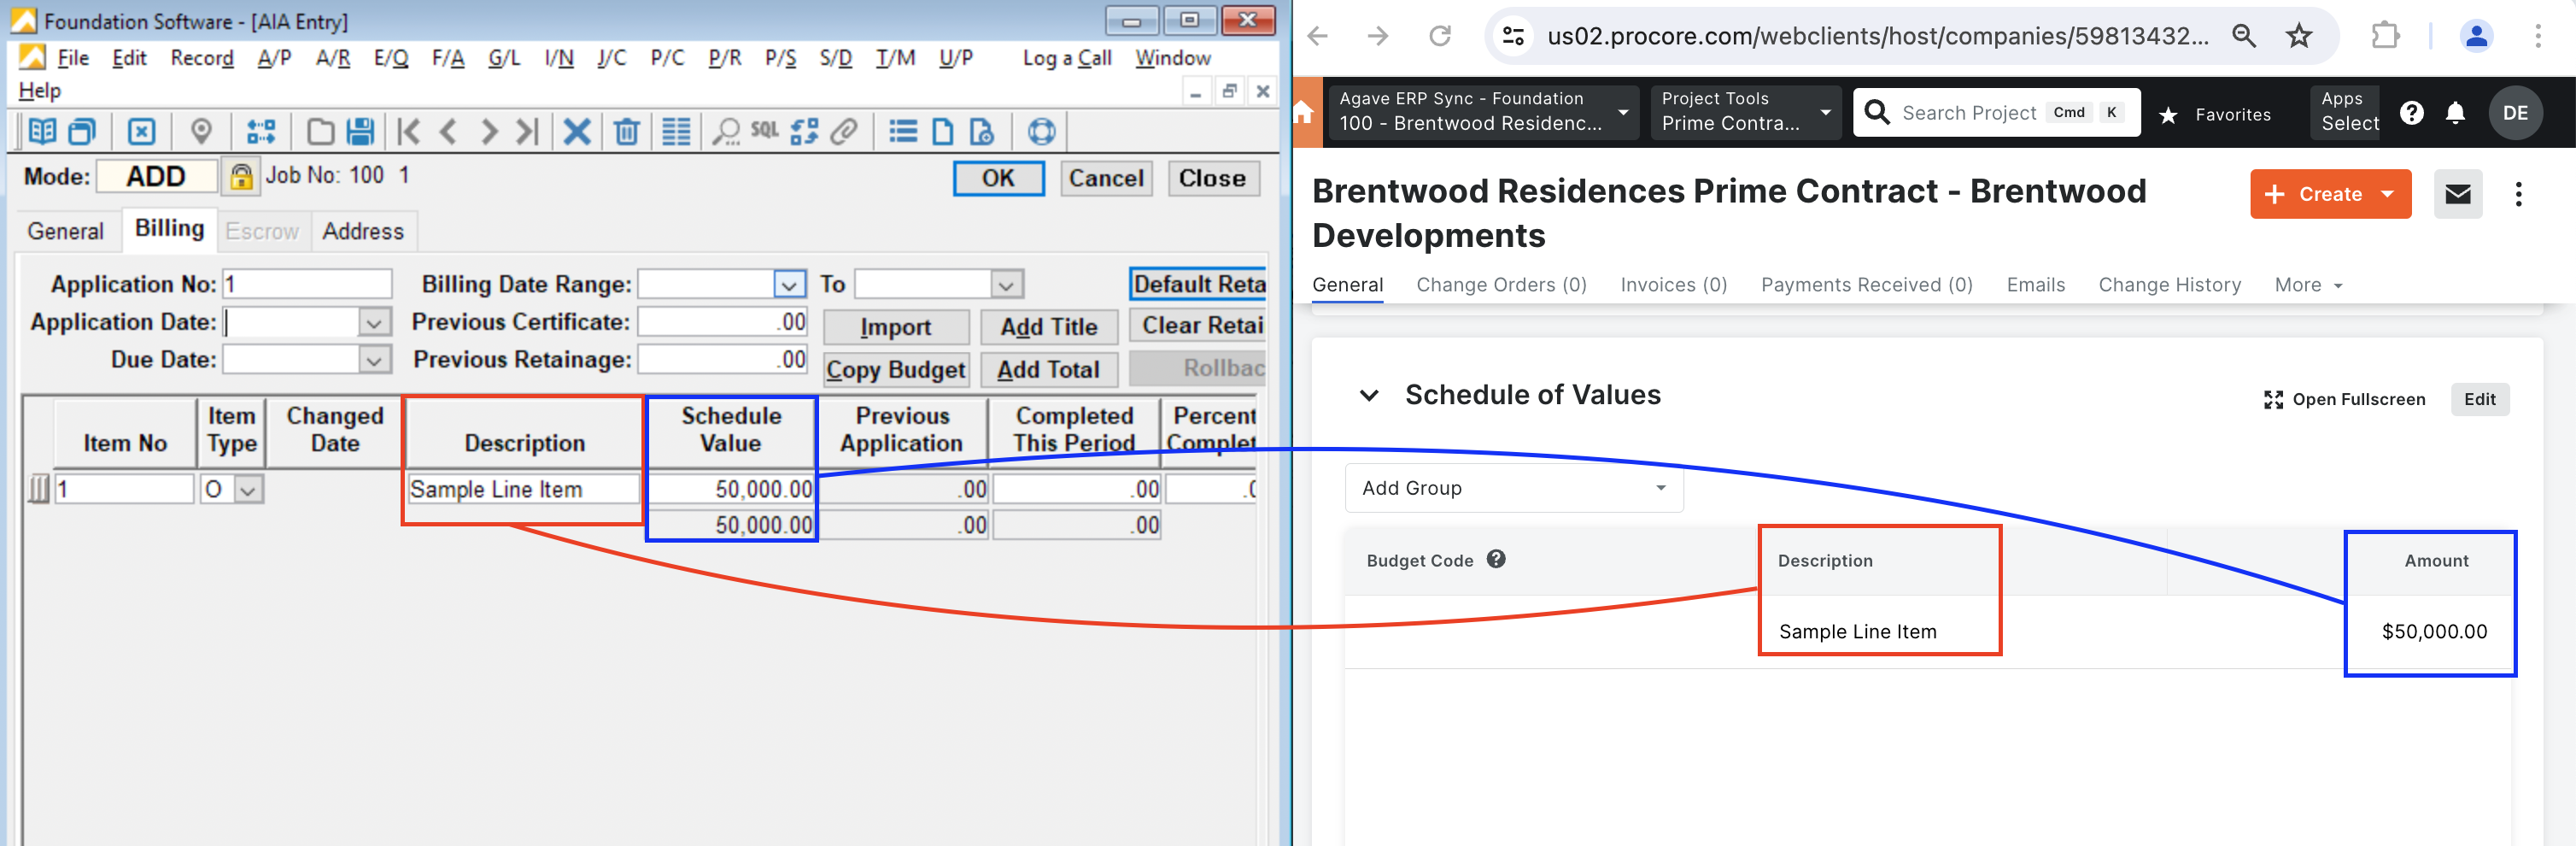The width and height of the screenshot is (2576, 846).
Task: Click the Add Total button
Action: pos(1049,370)
